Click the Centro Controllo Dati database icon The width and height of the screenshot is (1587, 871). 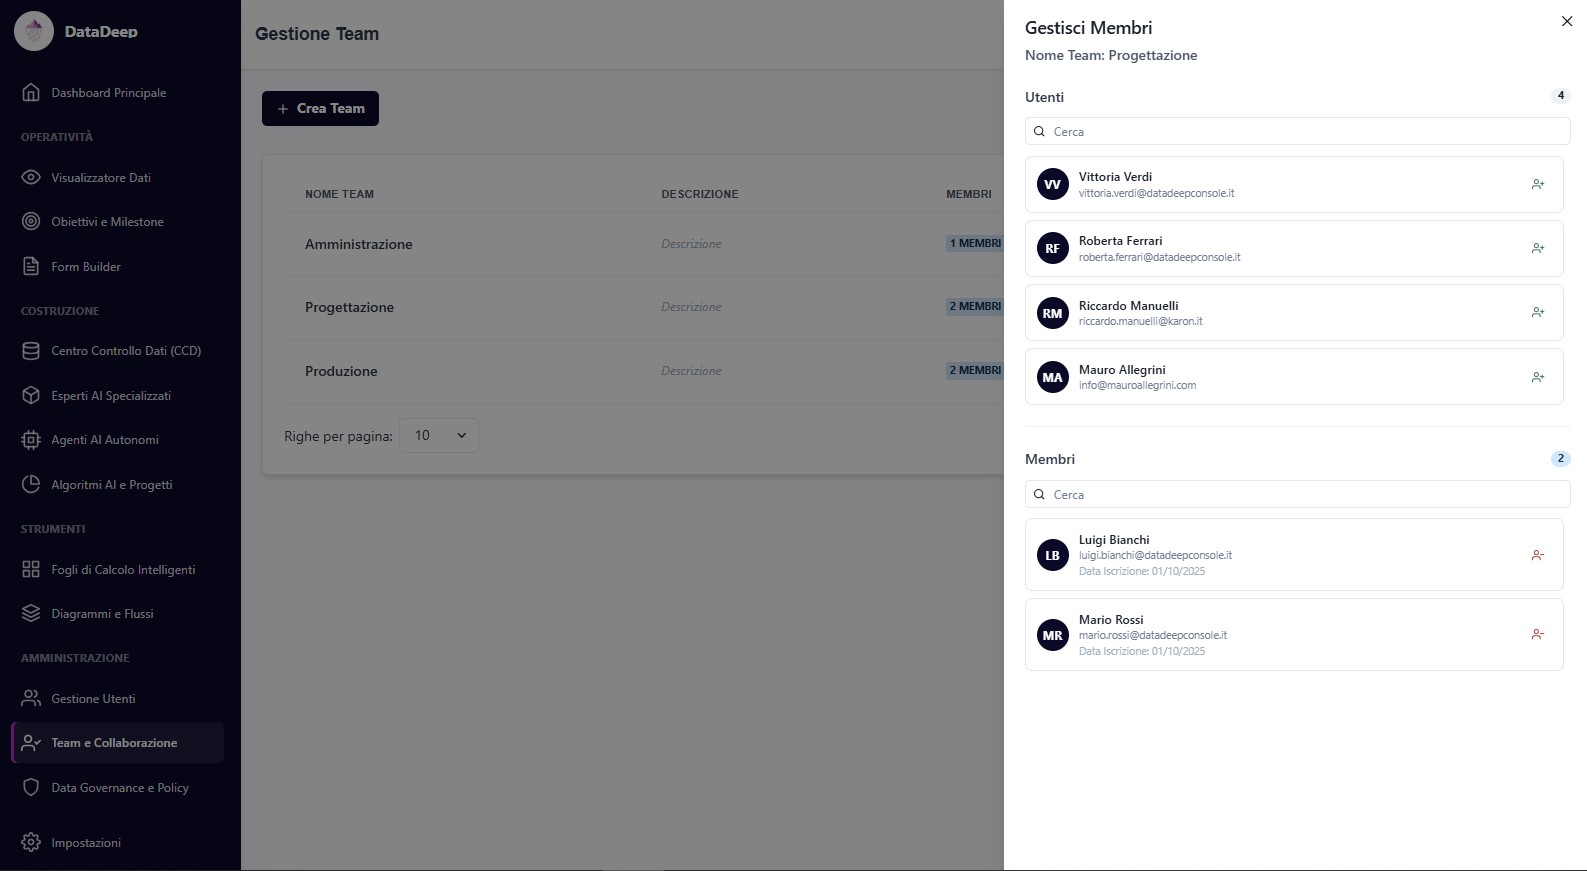(x=31, y=351)
